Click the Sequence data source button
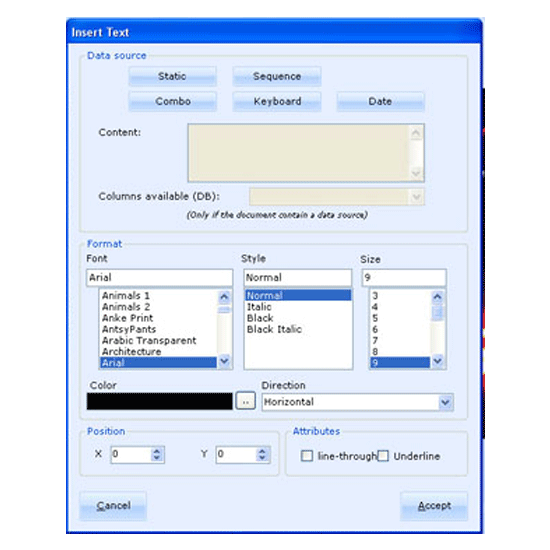The height and width of the screenshot is (550, 550). coord(277,76)
